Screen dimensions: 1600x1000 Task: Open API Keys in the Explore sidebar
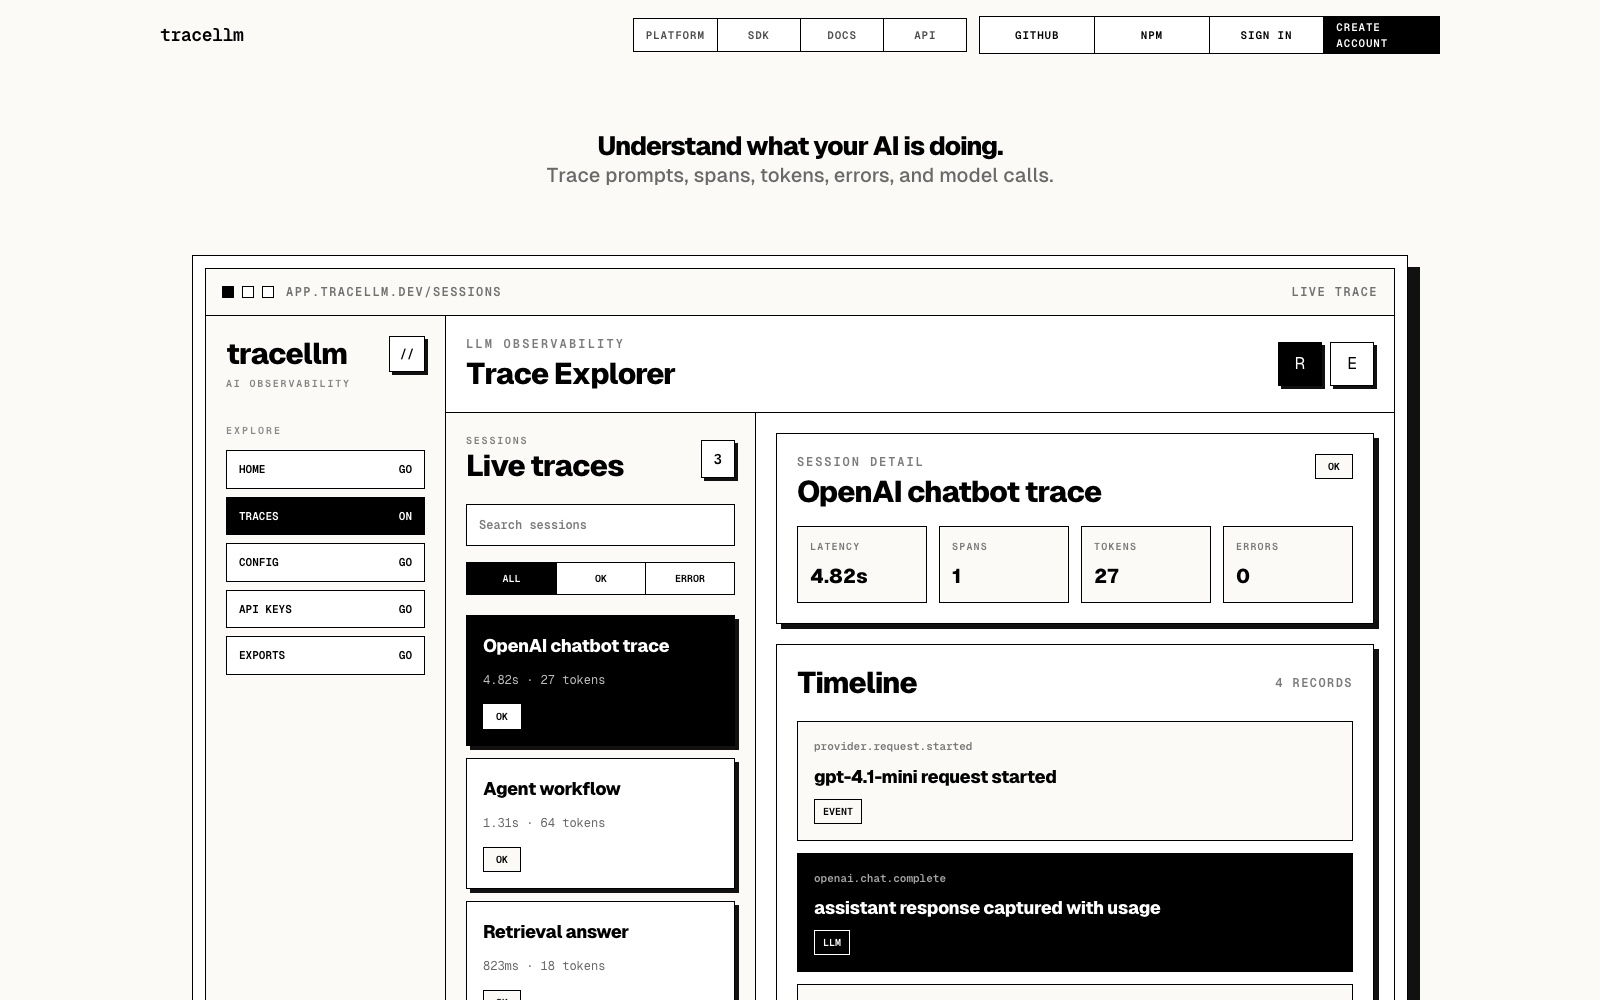(325, 609)
